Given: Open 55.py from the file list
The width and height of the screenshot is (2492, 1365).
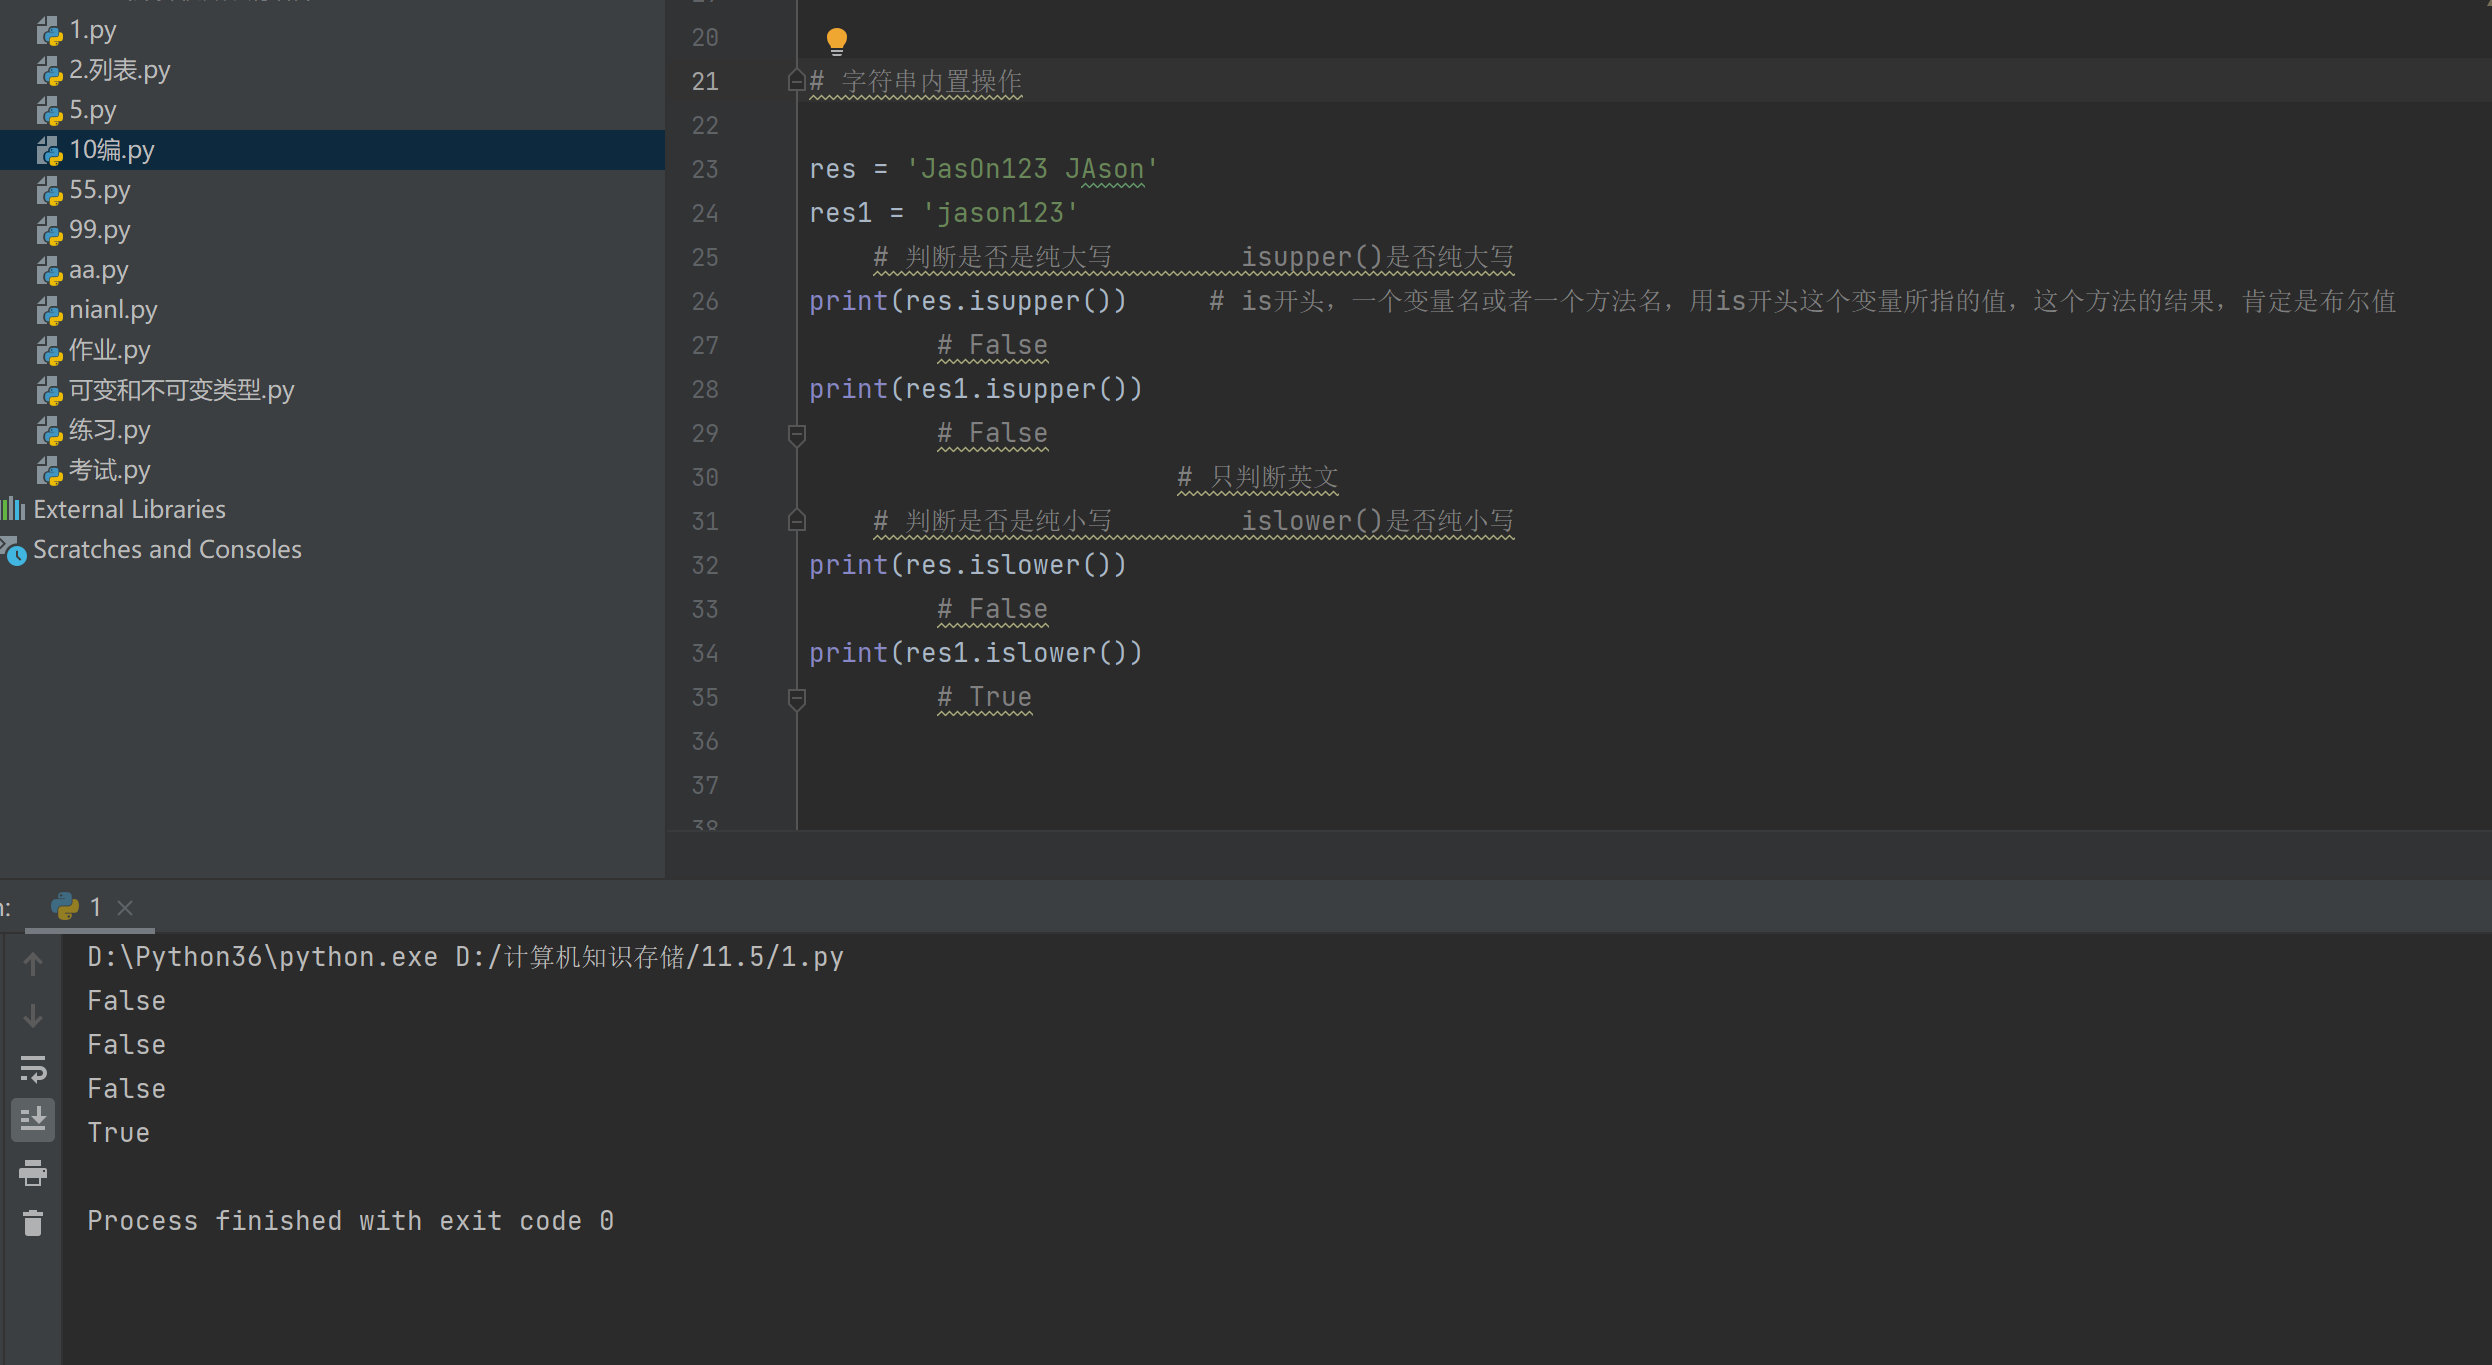Looking at the screenshot, I should coord(99,190).
